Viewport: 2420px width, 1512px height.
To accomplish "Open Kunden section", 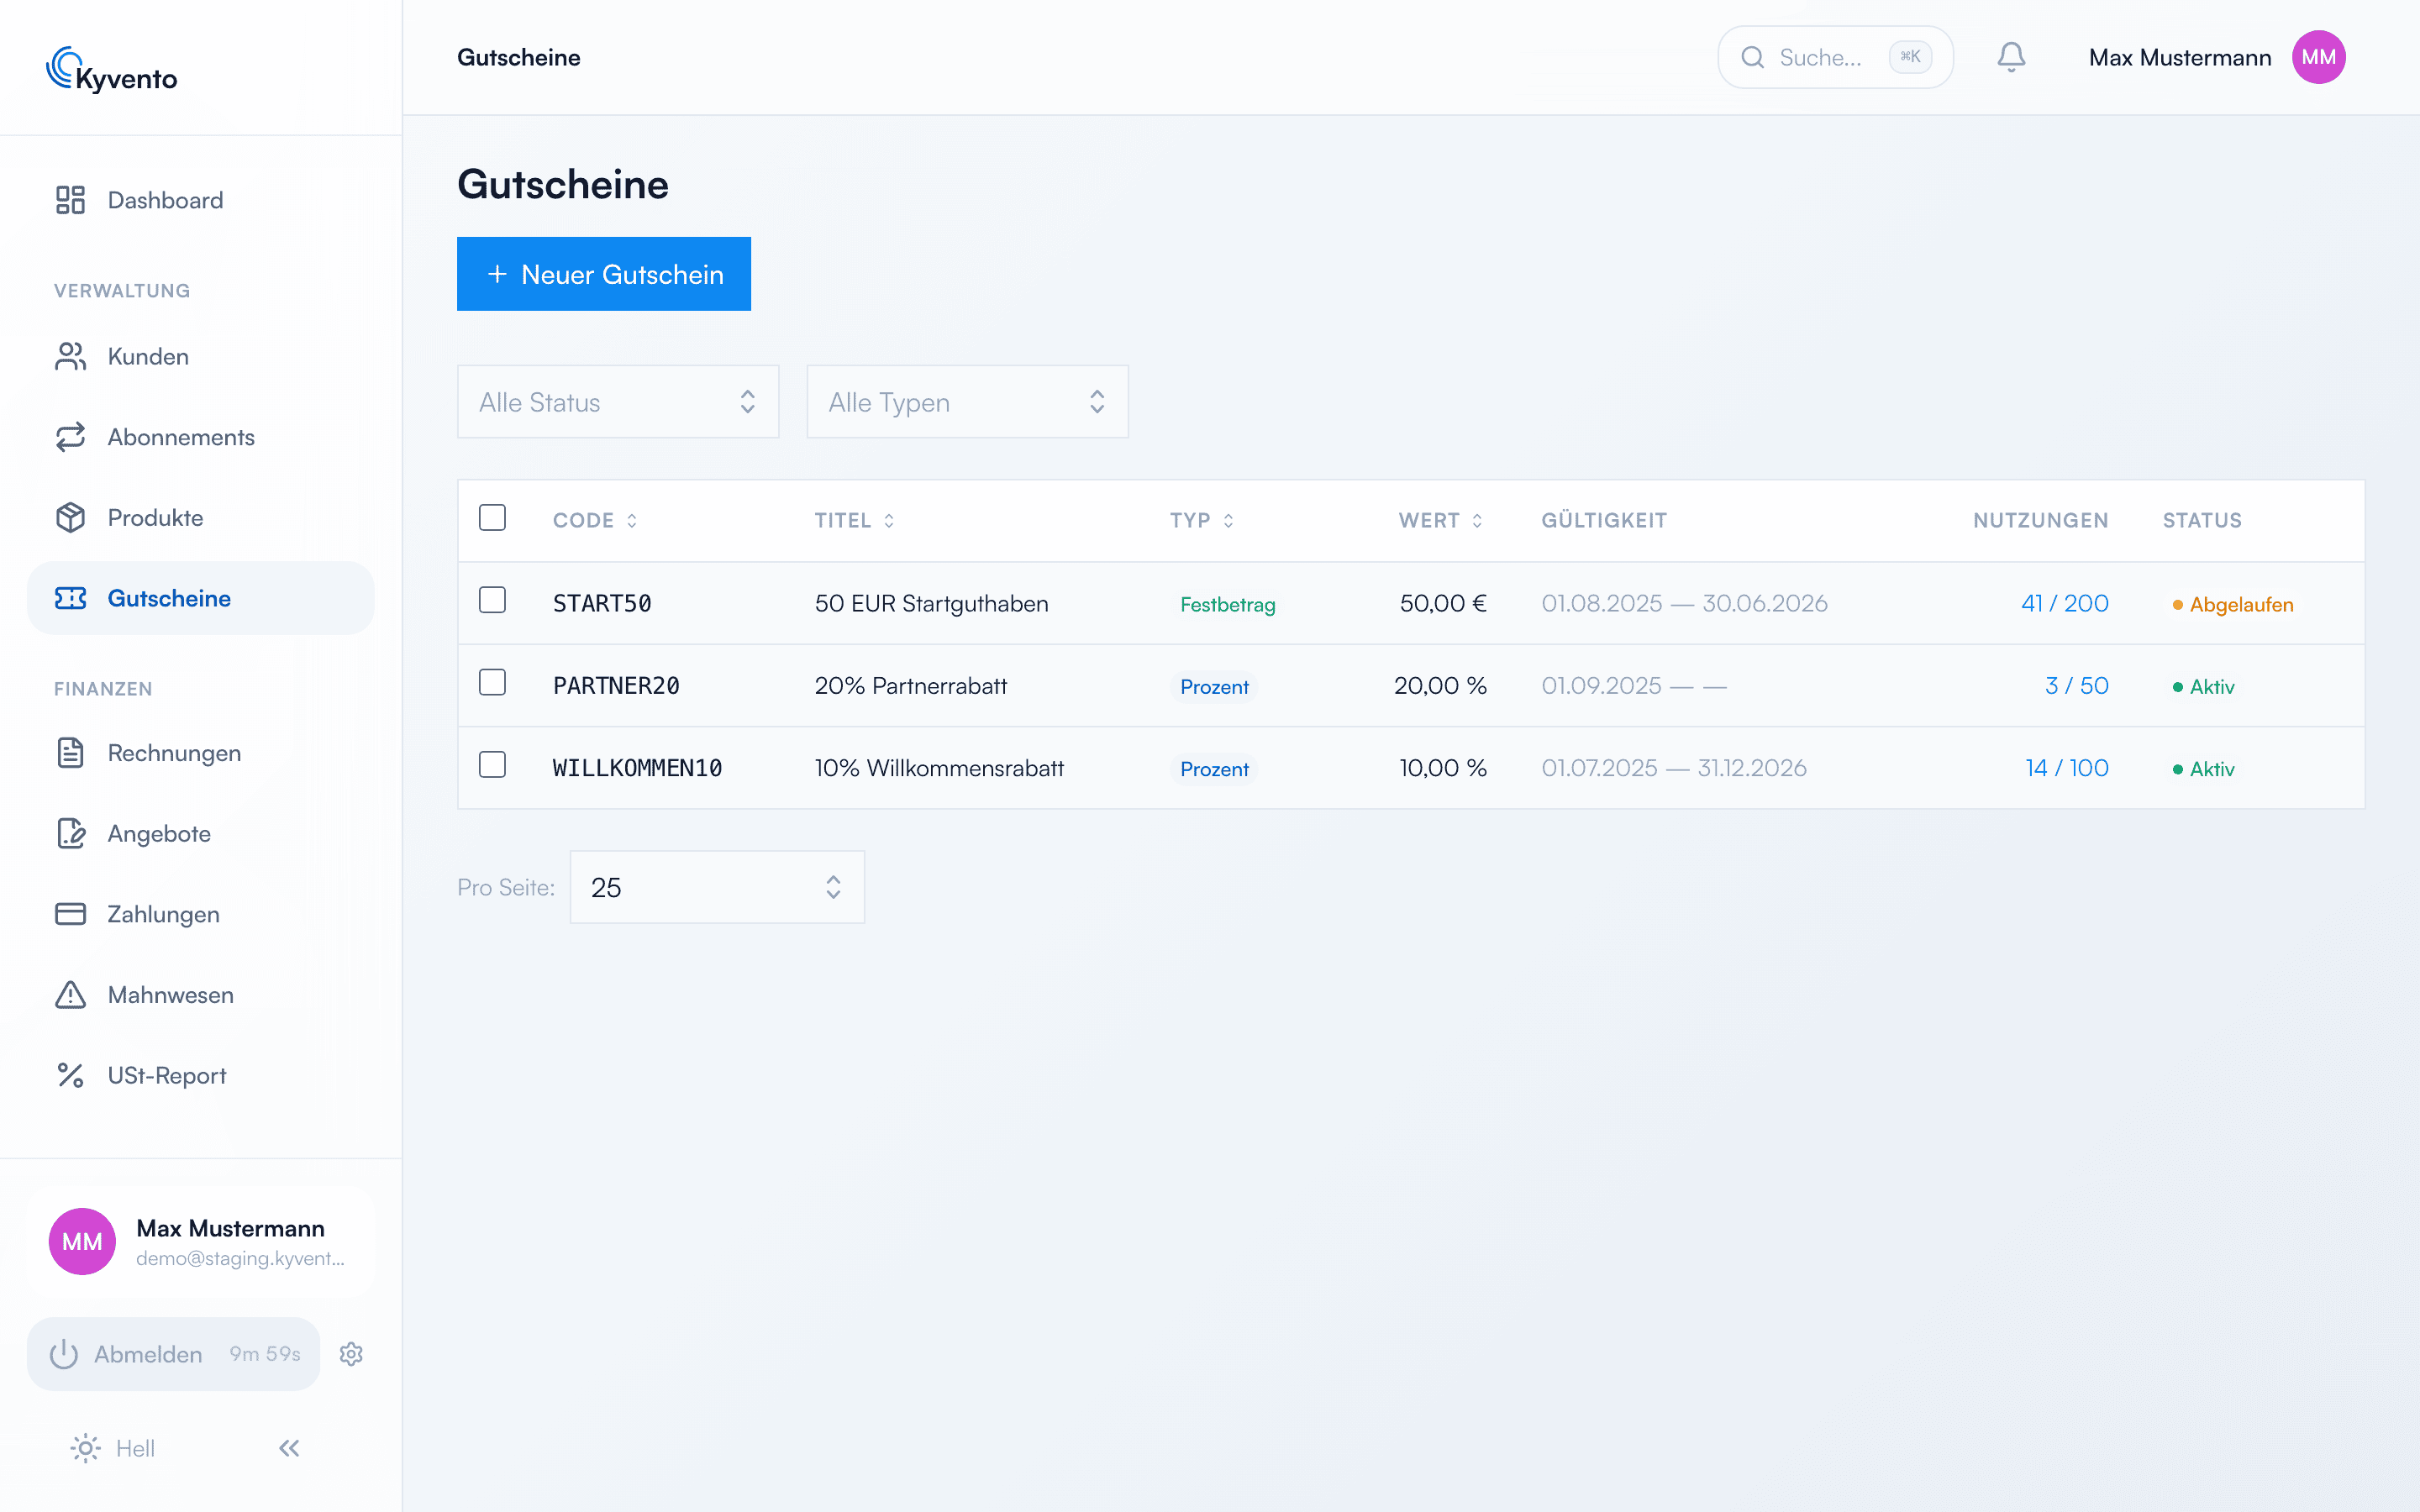I will click(x=201, y=356).
